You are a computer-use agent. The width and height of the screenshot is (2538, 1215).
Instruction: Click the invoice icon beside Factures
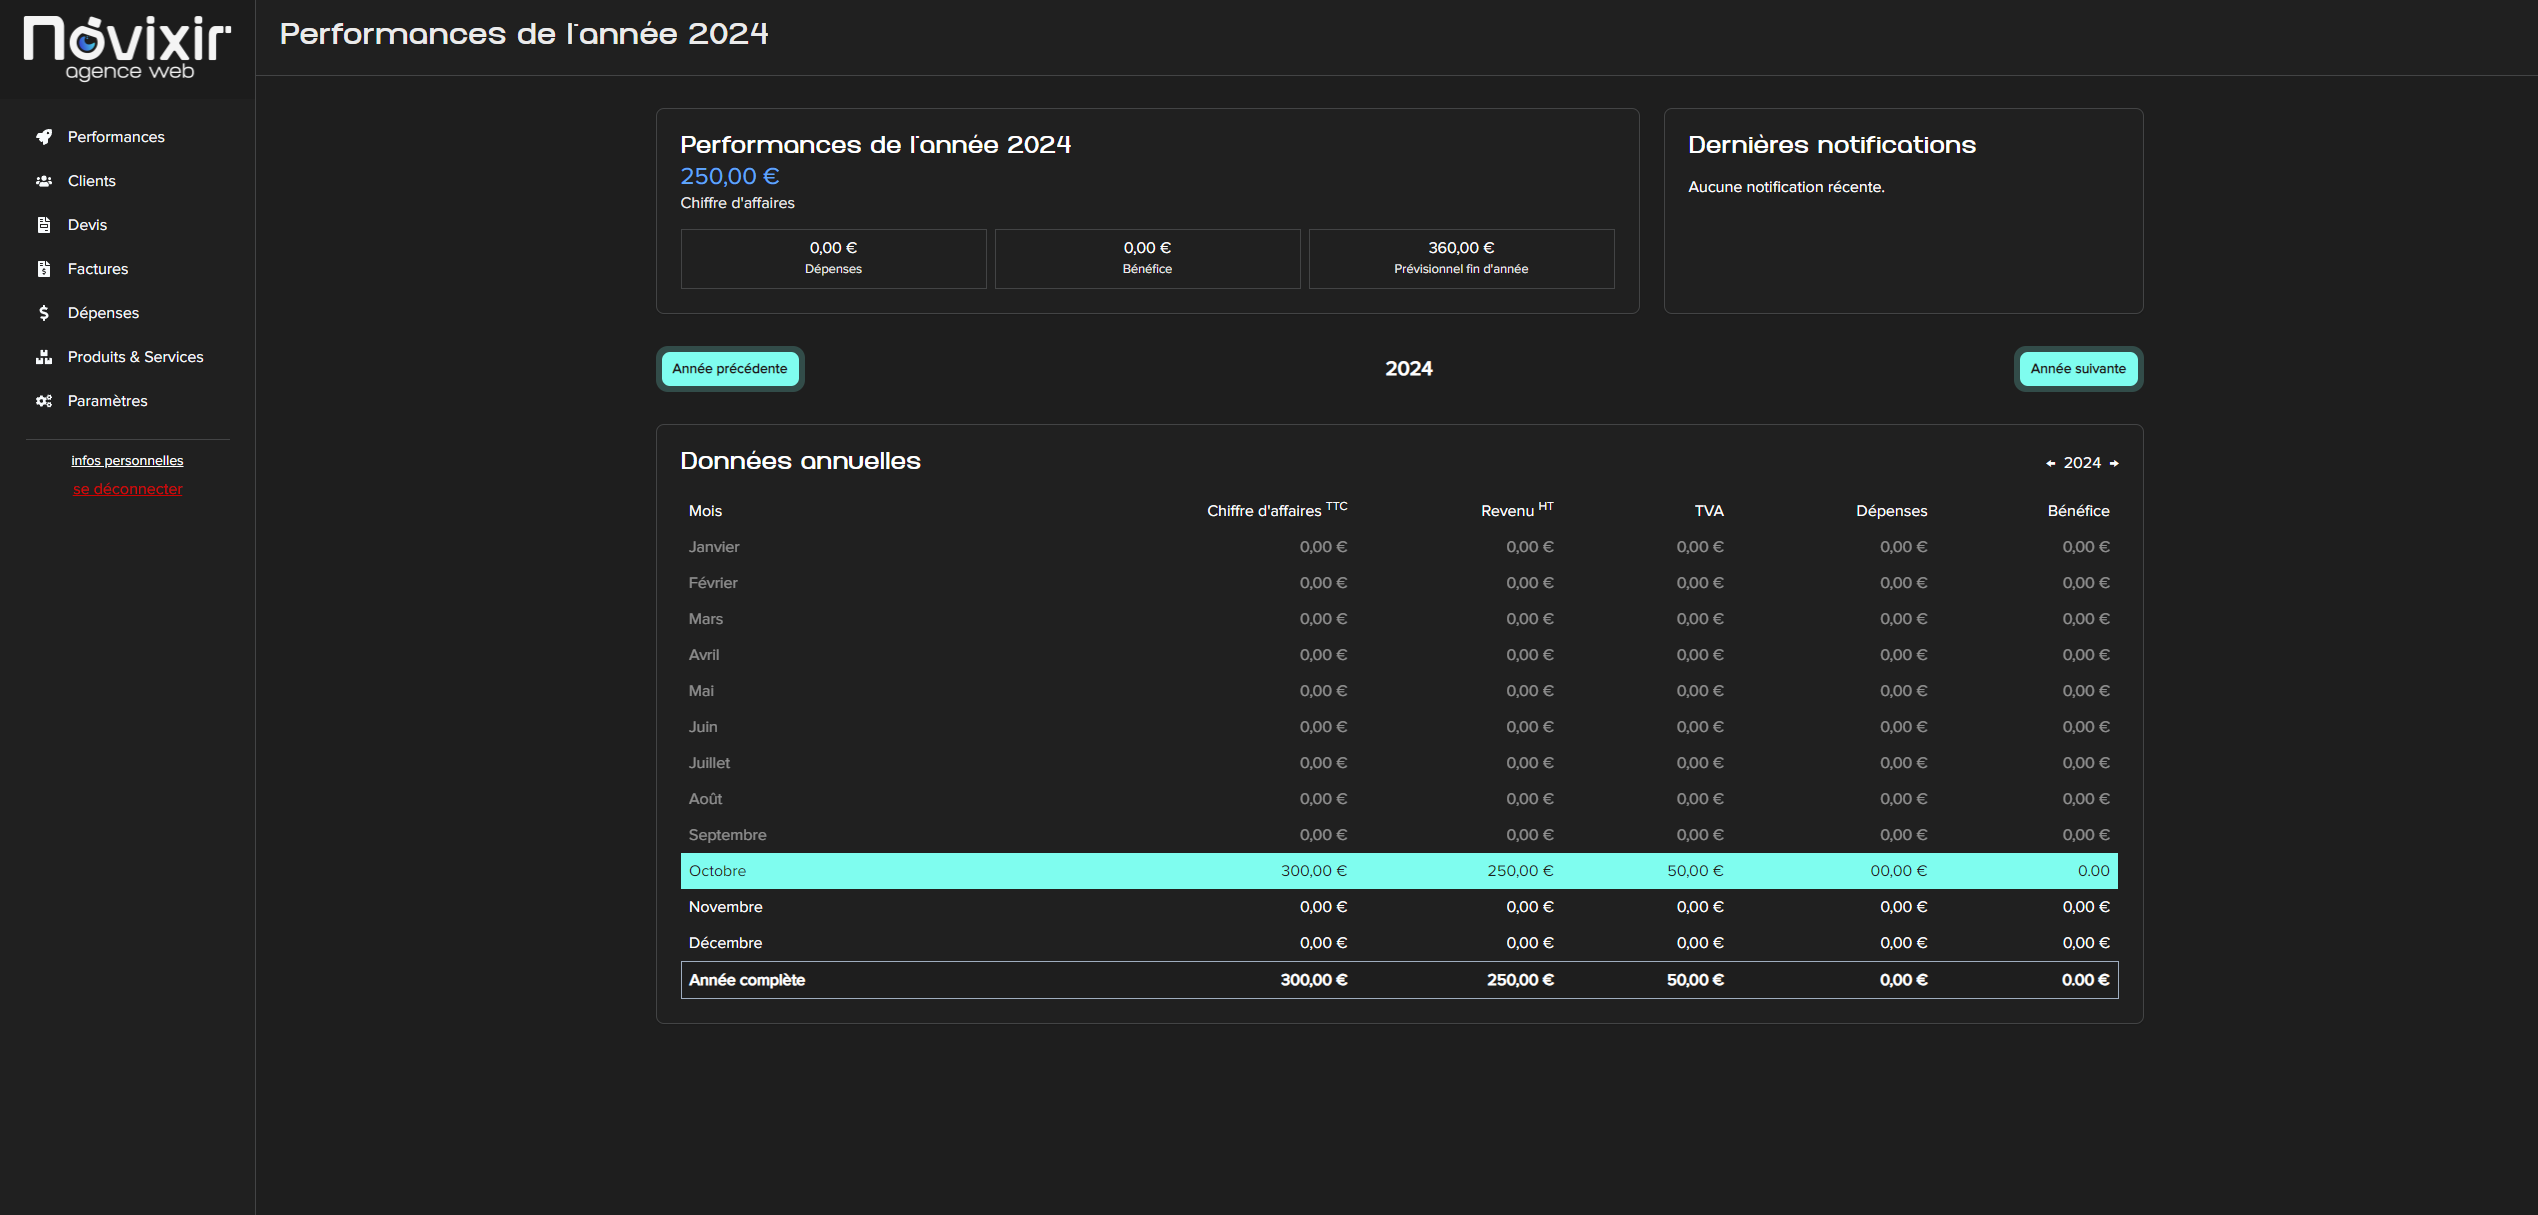tap(44, 269)
